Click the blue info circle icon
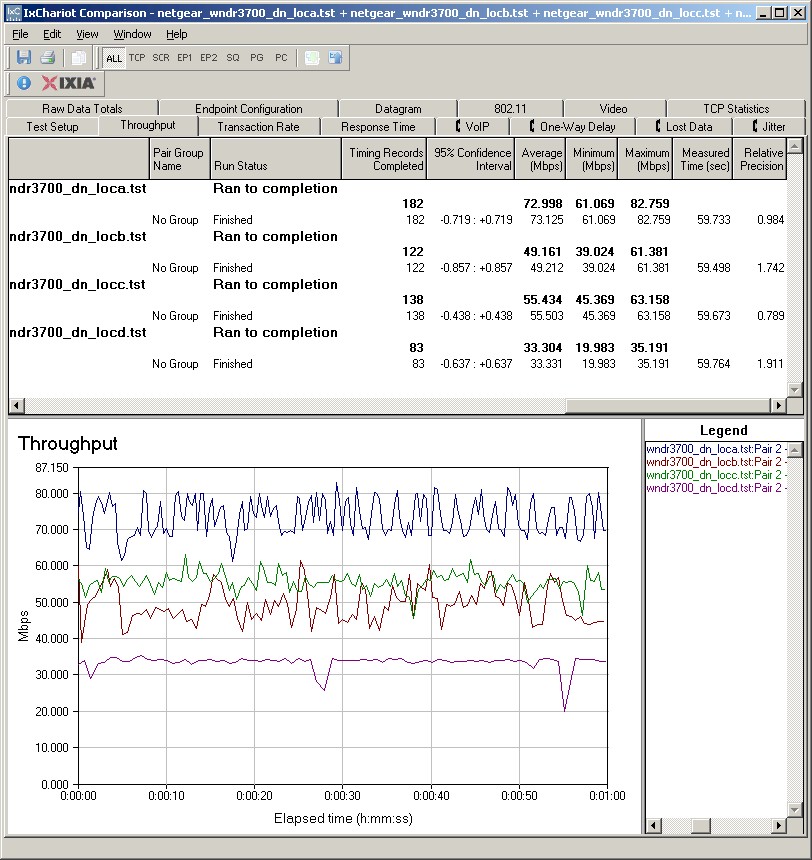Screen dimensions: 812x860 [24, 83]
